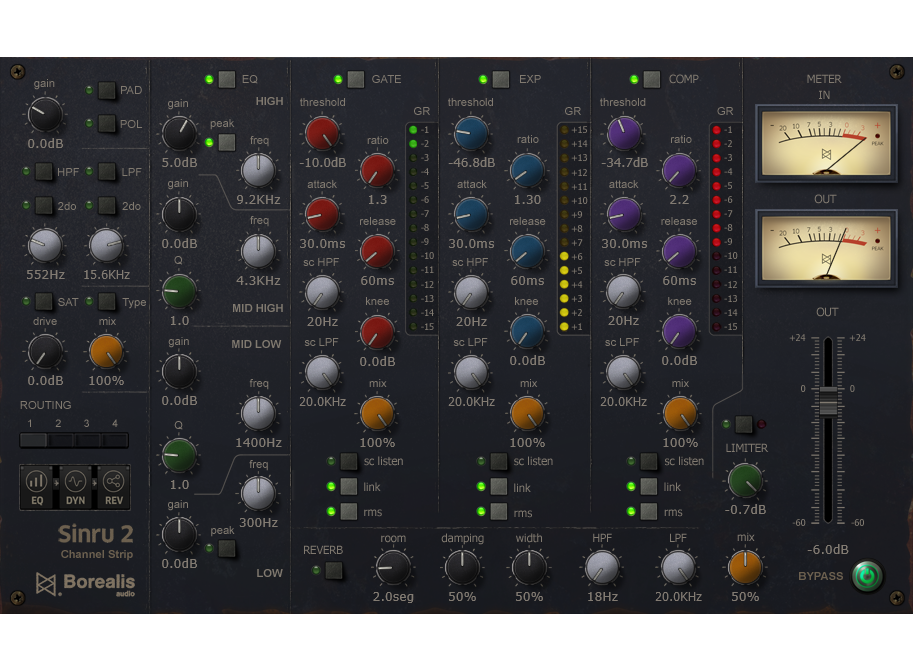Screen dimensions: 913x671
Task: Click the LIMITER green knob
Action: pos(745,481)
